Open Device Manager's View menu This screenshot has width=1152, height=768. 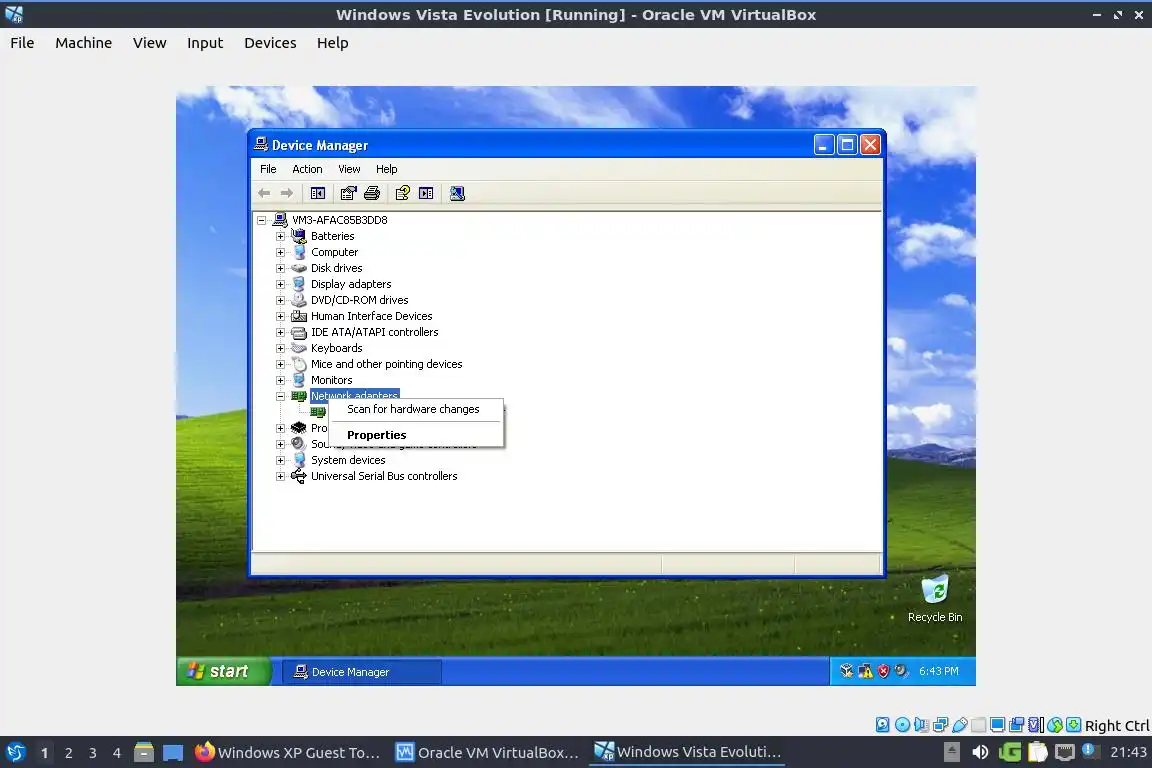pos(349,169)
